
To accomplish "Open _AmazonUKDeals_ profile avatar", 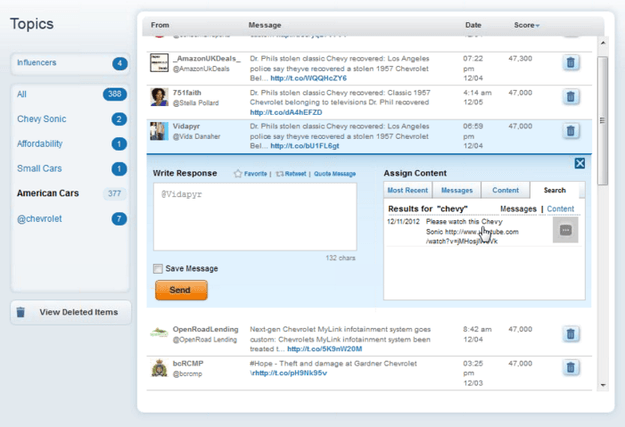I will tap(159, 63).
